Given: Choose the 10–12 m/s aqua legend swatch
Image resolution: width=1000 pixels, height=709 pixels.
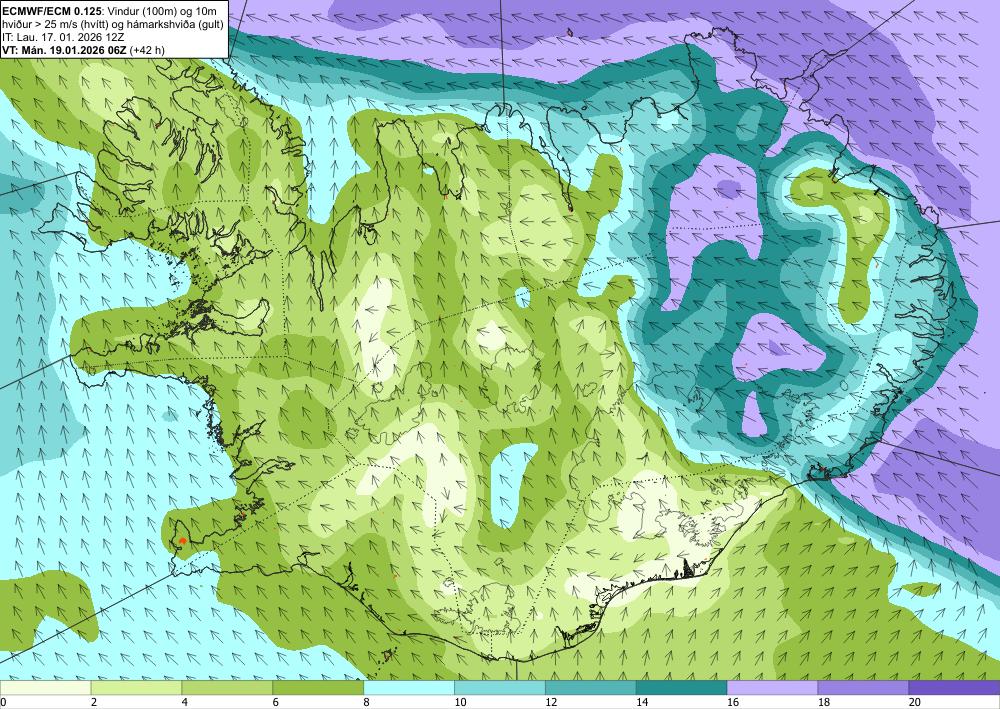Looking at the screenshot, I should (x=499, y=688).
